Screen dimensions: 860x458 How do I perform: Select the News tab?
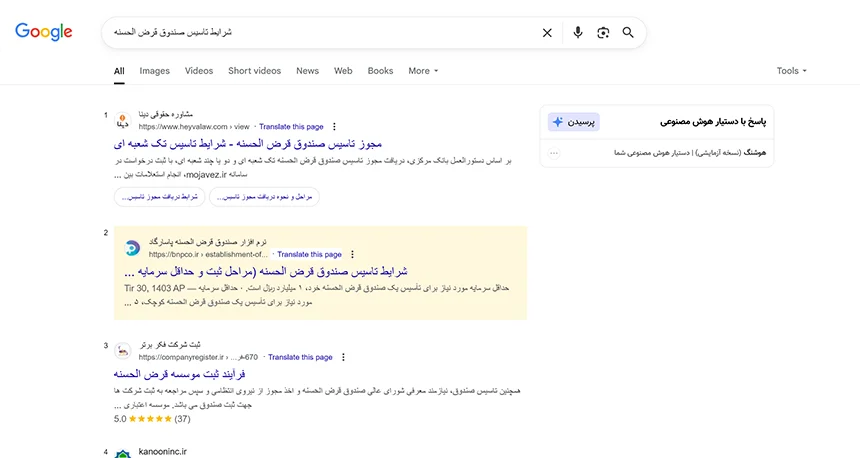(x=307, y=71)
